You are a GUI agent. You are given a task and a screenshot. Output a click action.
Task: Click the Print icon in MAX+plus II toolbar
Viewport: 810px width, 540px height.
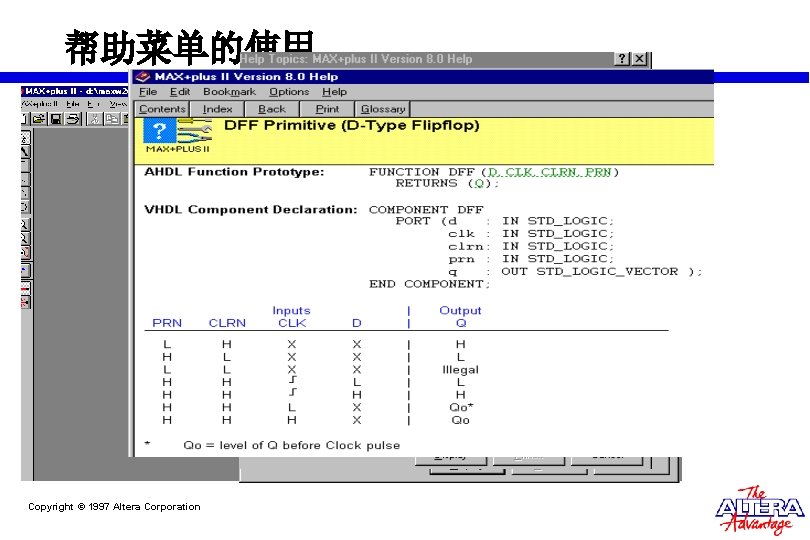coord(73,119)
